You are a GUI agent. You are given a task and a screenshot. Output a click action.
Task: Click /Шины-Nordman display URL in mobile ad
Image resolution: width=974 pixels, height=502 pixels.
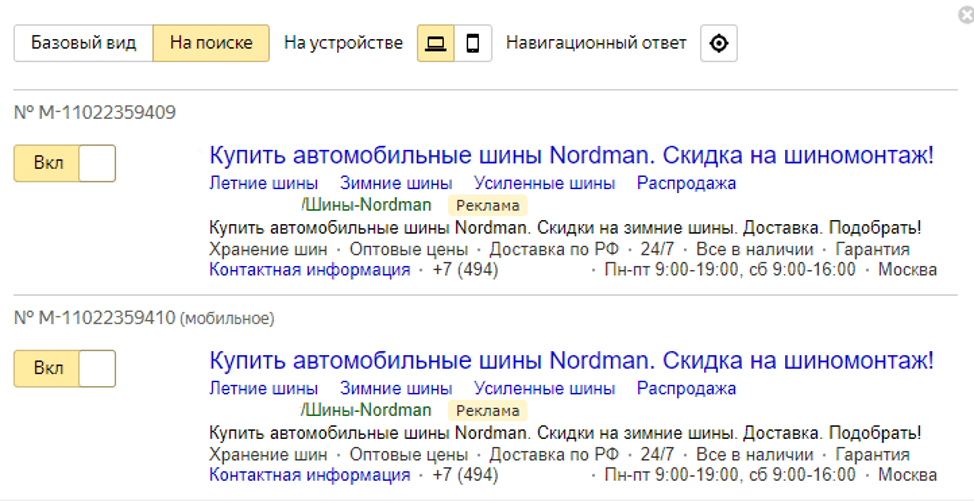(x=366, y=410)
